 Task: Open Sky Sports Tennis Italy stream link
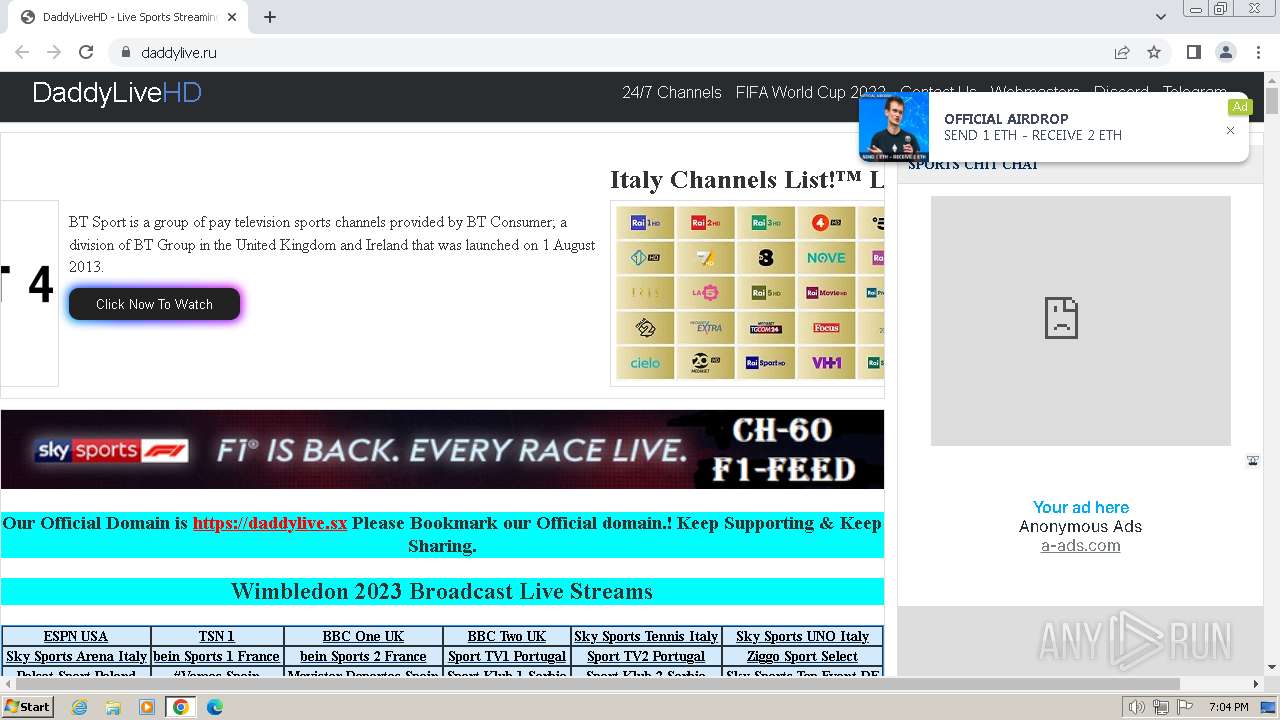coord(646,636)
